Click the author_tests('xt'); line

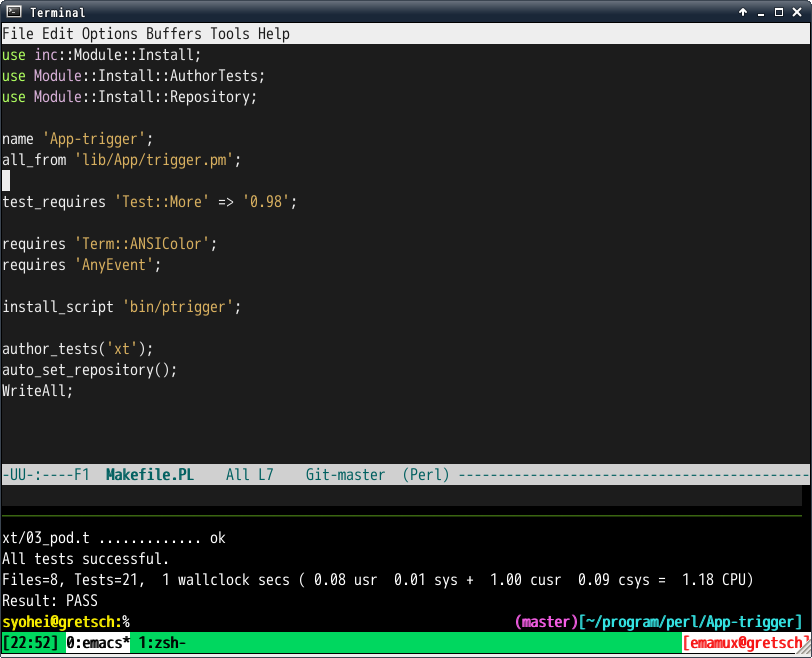pyautogui.click(x=78, y=349)
